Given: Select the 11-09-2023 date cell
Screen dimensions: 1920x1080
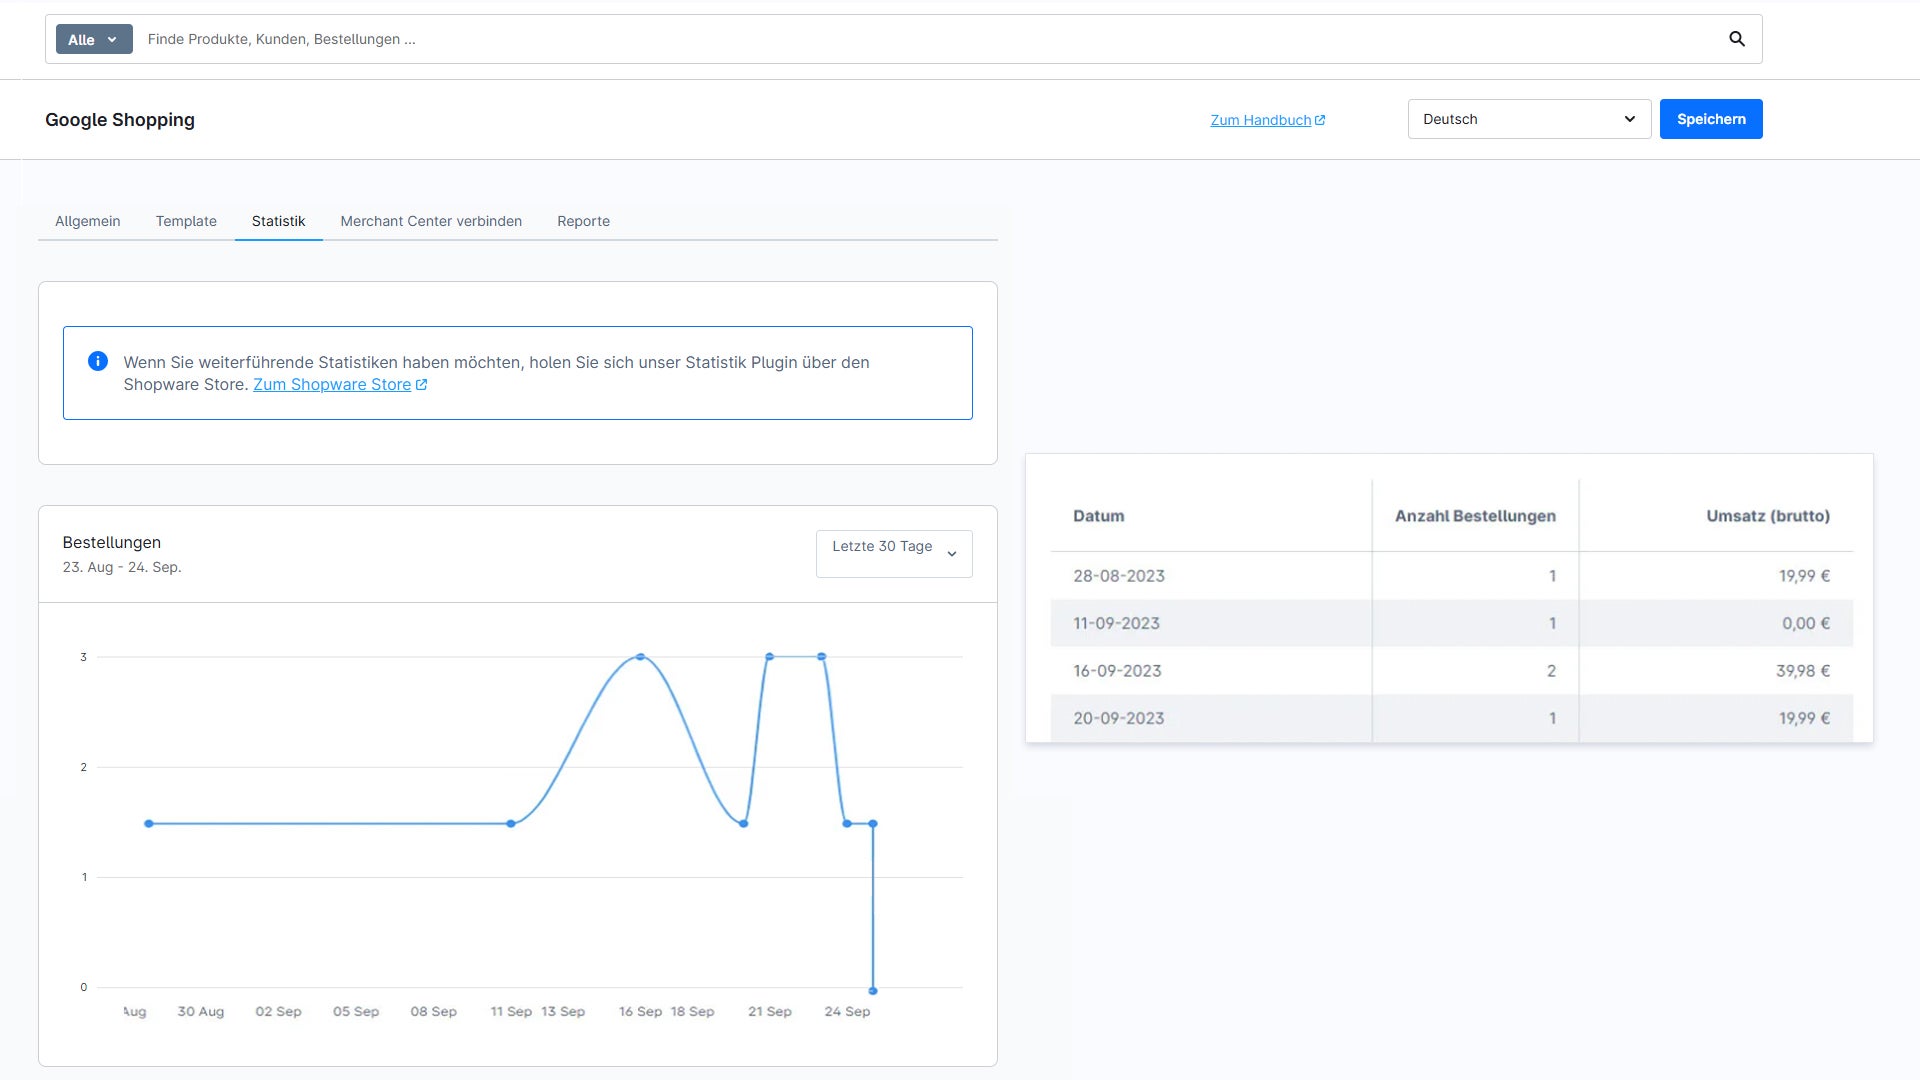Looking at the screenshot, I should coord(1116,624).
